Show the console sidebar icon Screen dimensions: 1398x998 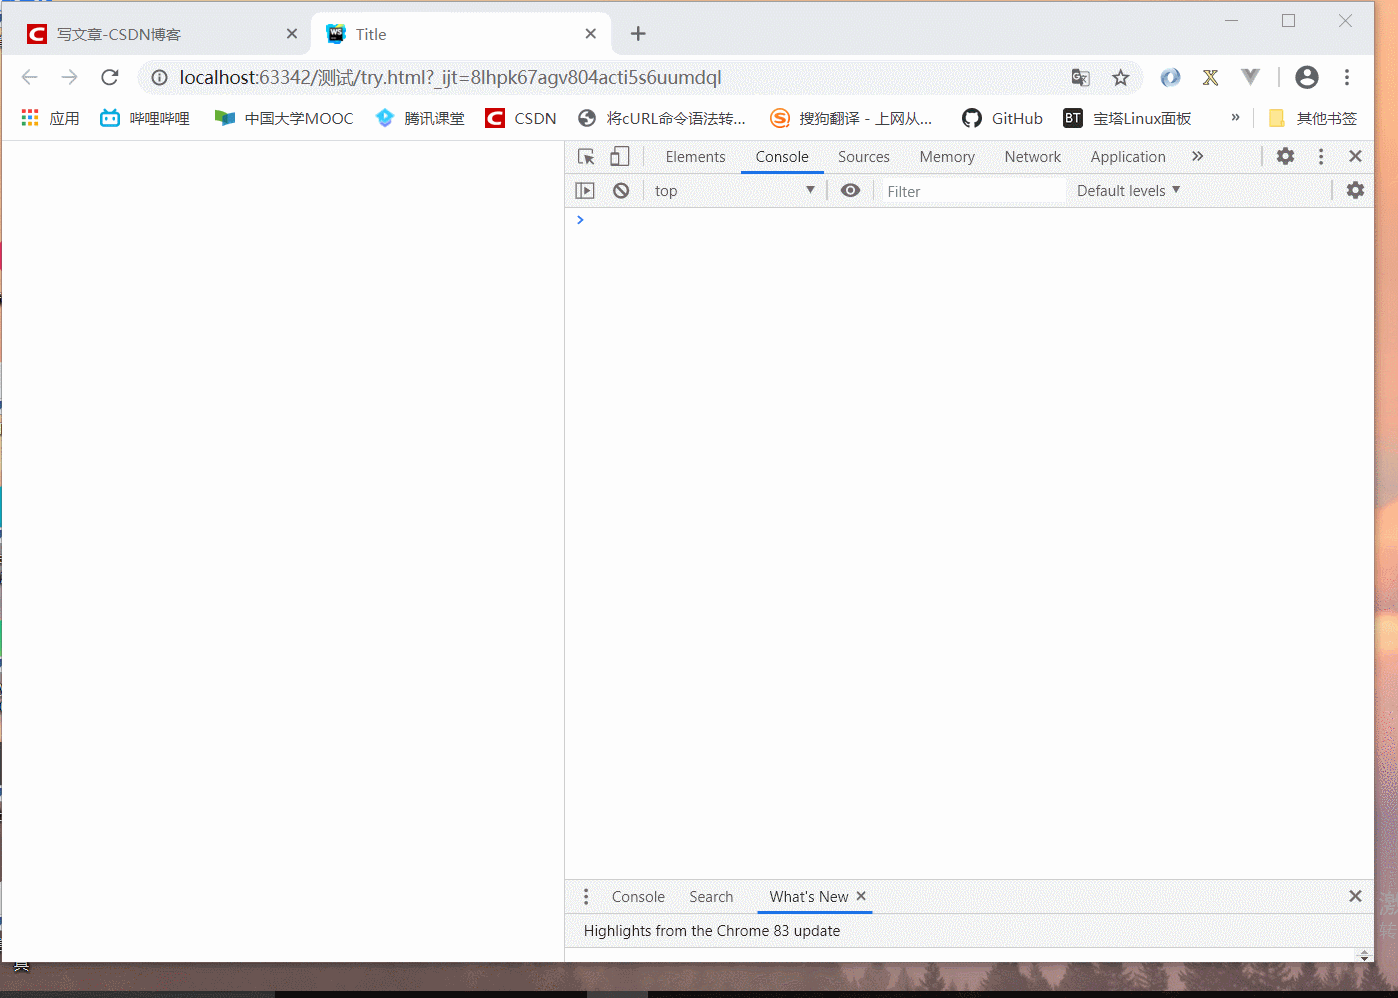585,190
